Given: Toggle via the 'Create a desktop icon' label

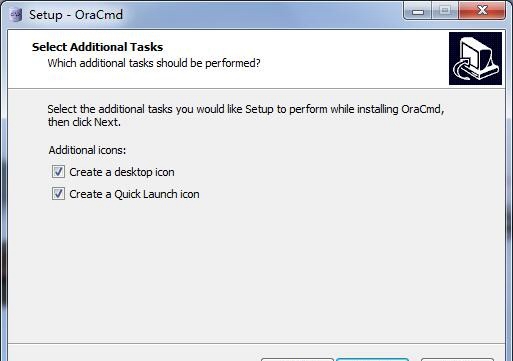Looking at the screenshot, I should pyautogui.click(x=122, y=172).
